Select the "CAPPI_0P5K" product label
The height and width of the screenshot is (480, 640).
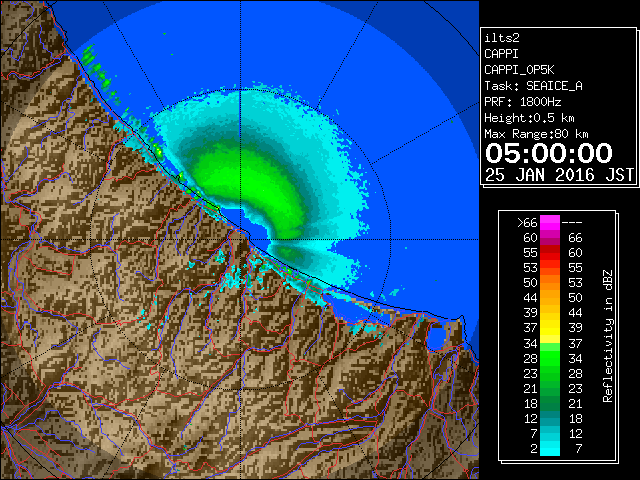pos(519,70)
